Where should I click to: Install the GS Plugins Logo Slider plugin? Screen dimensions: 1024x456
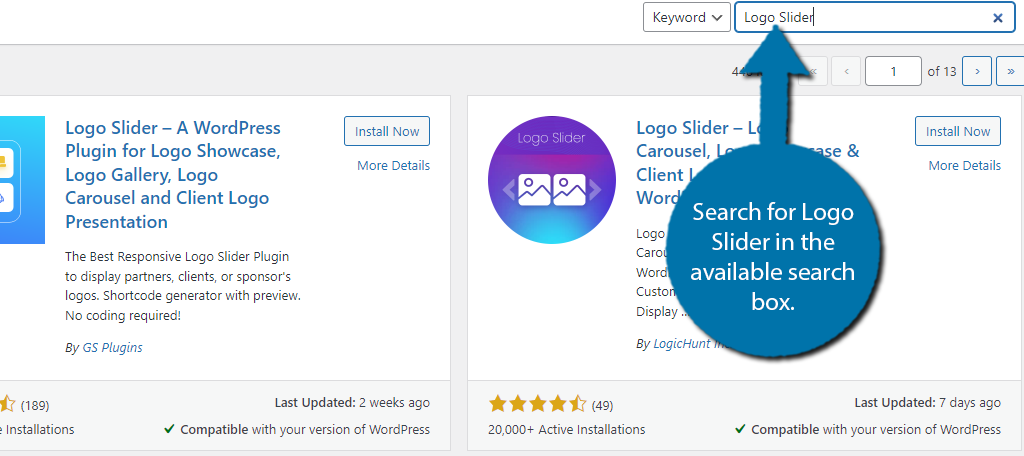click(387, 131)
